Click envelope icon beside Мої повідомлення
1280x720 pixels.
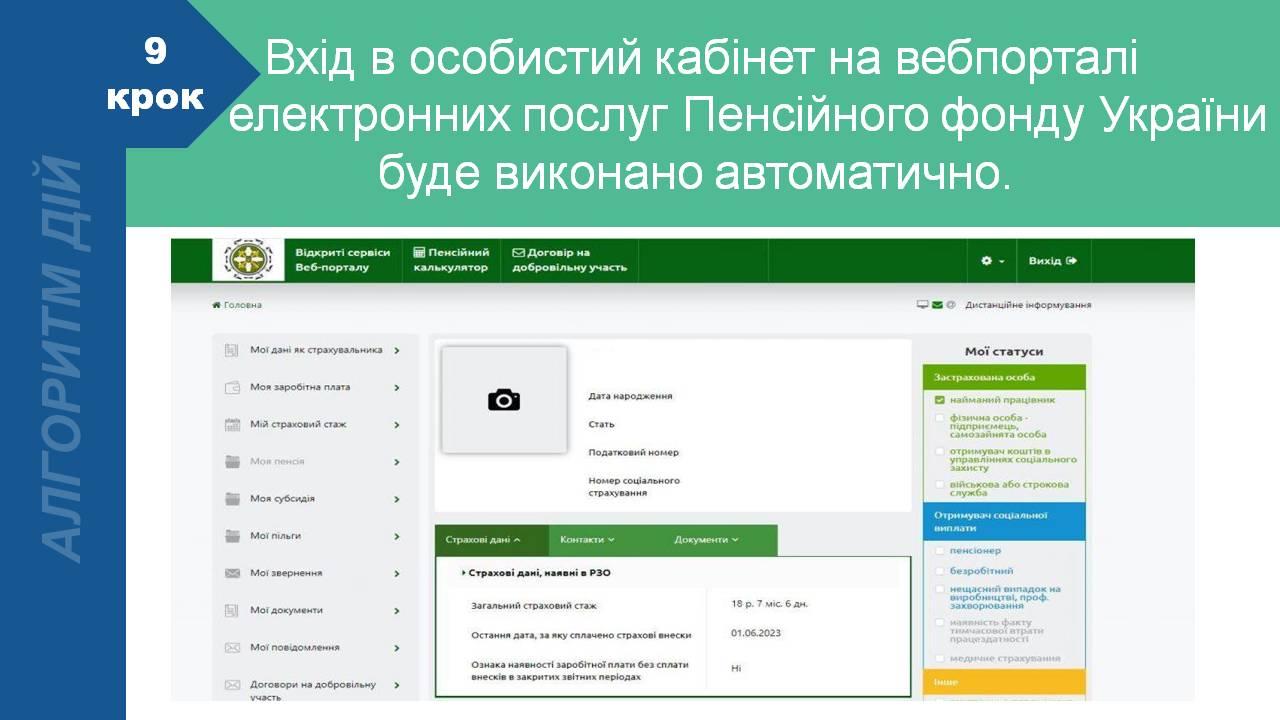point(232,647)
